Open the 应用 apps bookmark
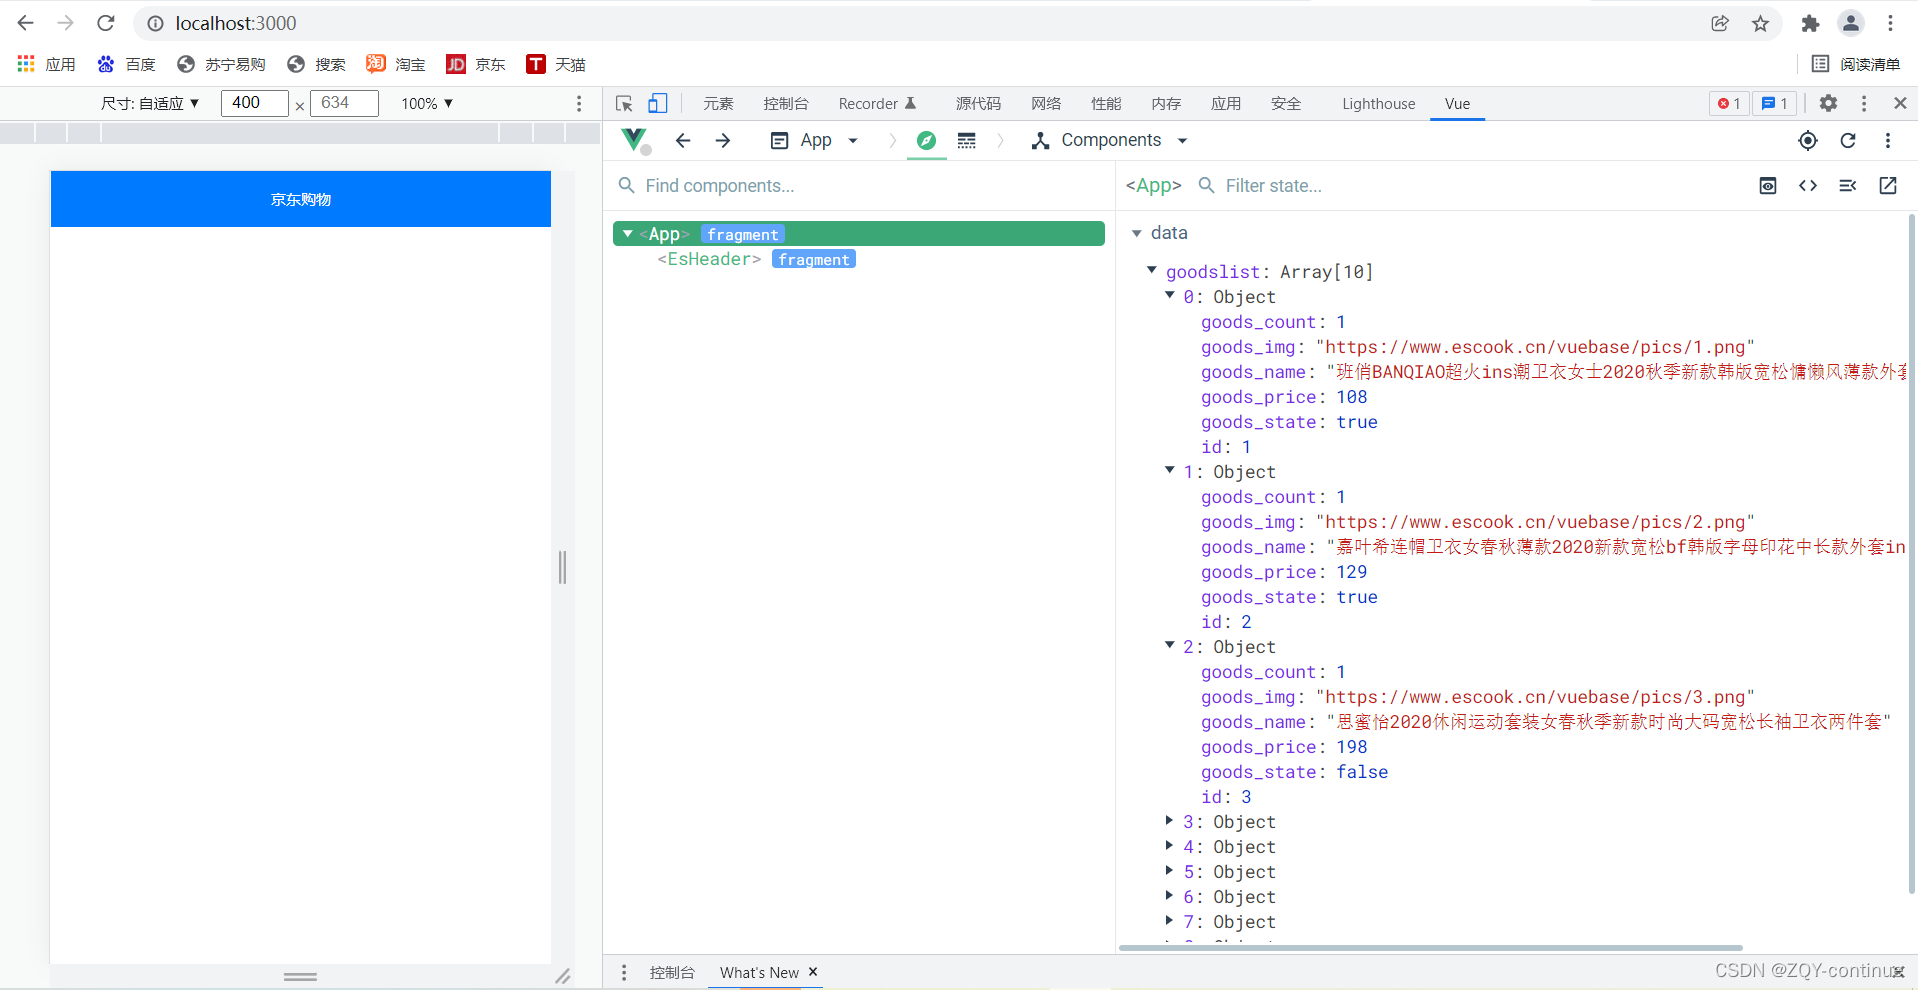Image resolution: width=1918 pixels, height=990 pixels. coord(47,64)
